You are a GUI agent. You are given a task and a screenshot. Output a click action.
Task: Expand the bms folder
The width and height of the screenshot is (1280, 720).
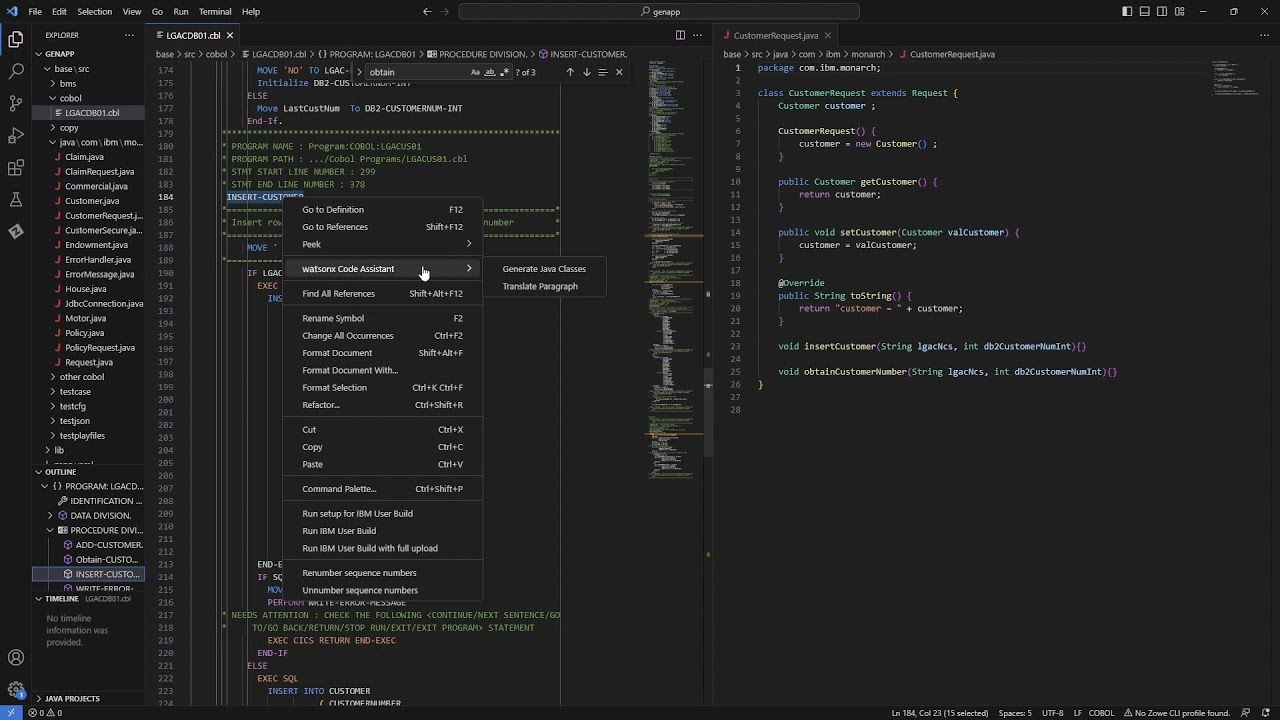point(68,84)
